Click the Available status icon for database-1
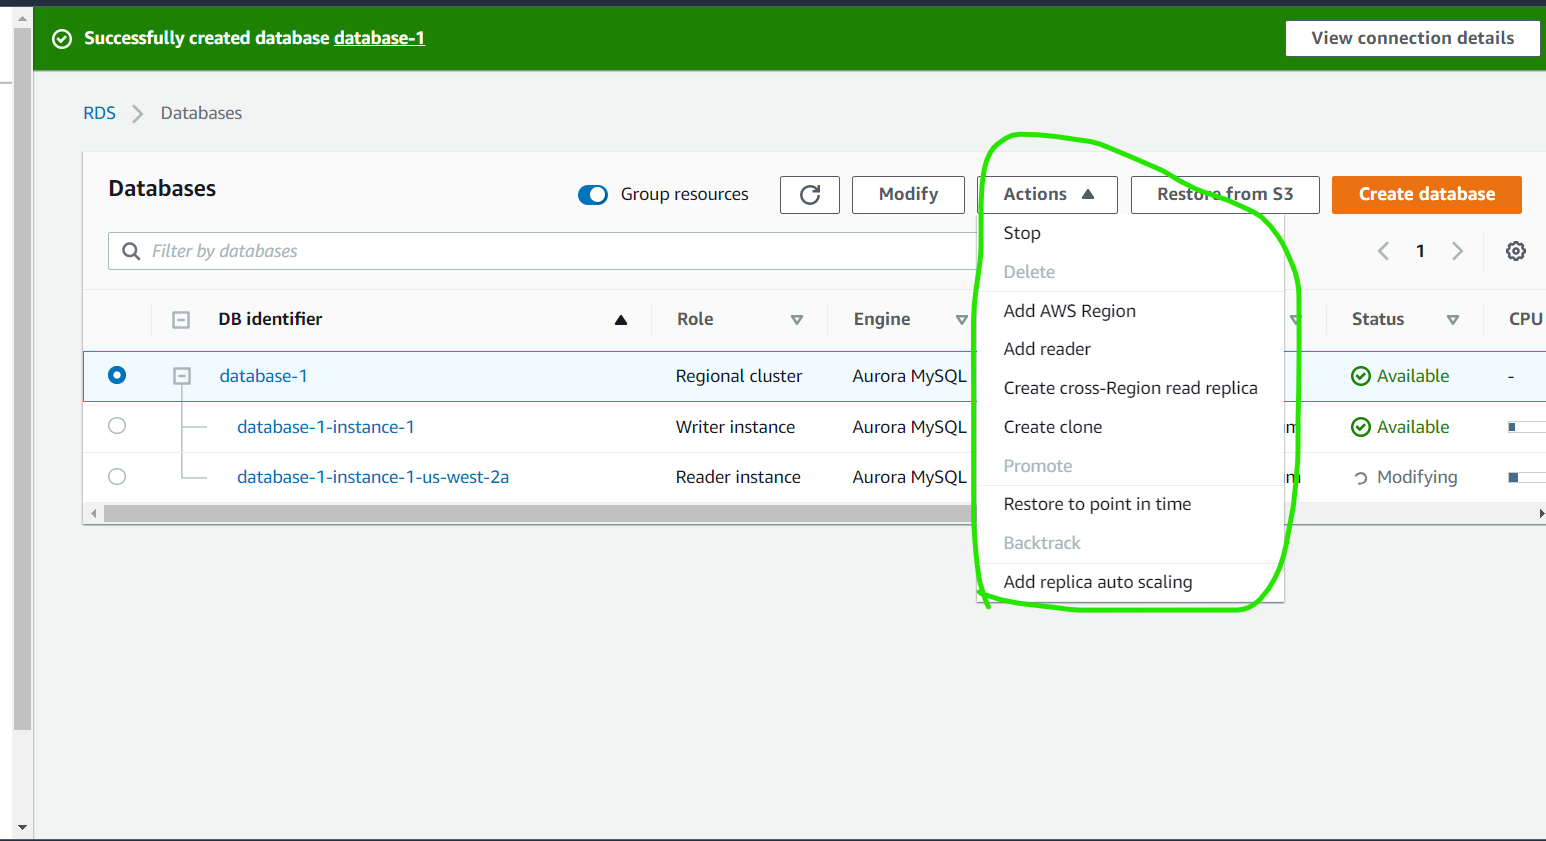The image size is (1546, 841). [x=1360, y=375]
